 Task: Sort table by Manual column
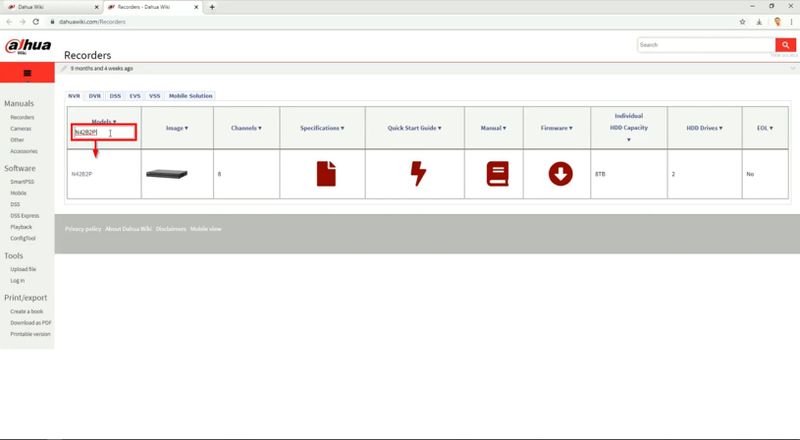(x=493, y=128)
